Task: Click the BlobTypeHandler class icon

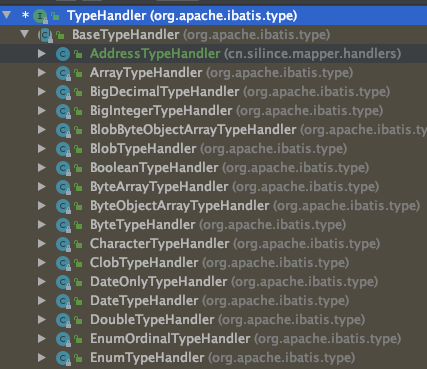Action: (63, 149)
